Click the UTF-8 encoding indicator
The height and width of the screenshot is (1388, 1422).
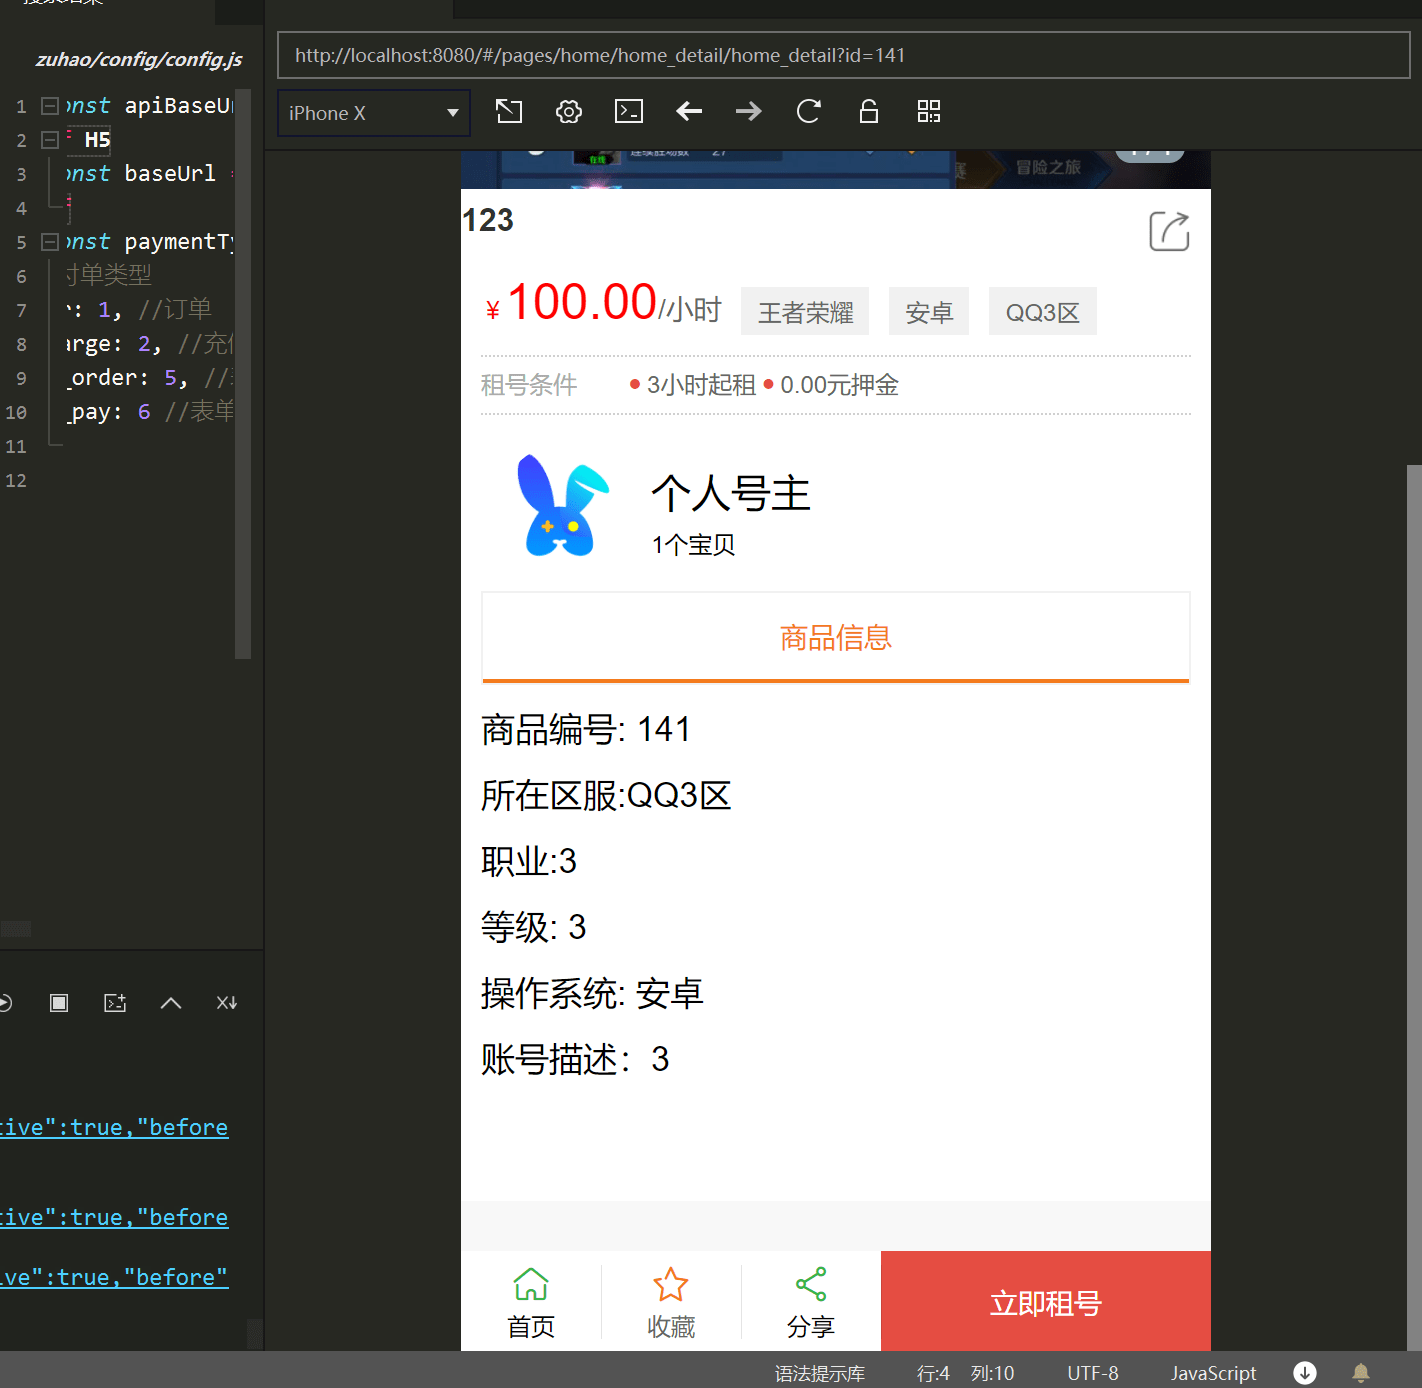point(1092,1373)
